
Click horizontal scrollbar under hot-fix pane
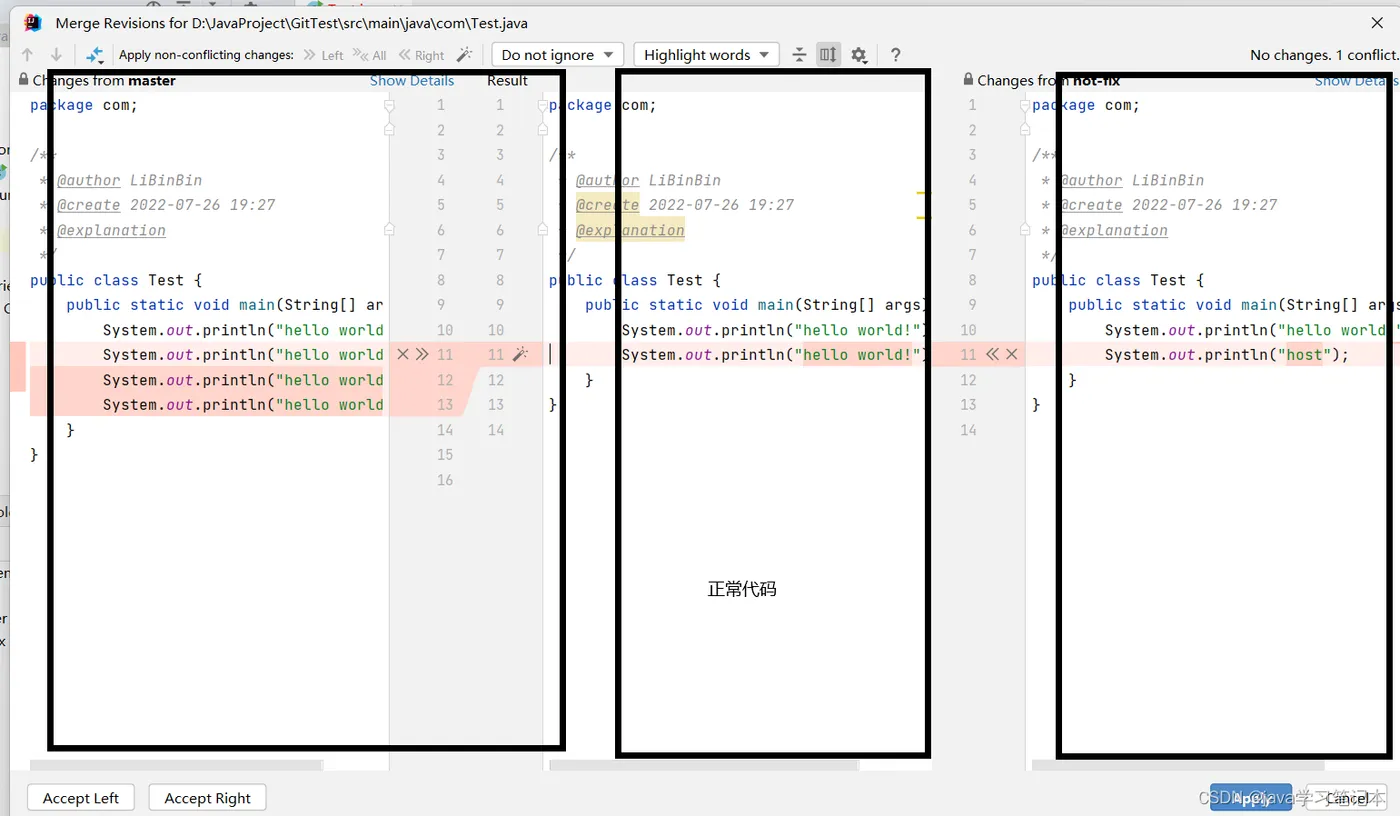point(1178,765)
